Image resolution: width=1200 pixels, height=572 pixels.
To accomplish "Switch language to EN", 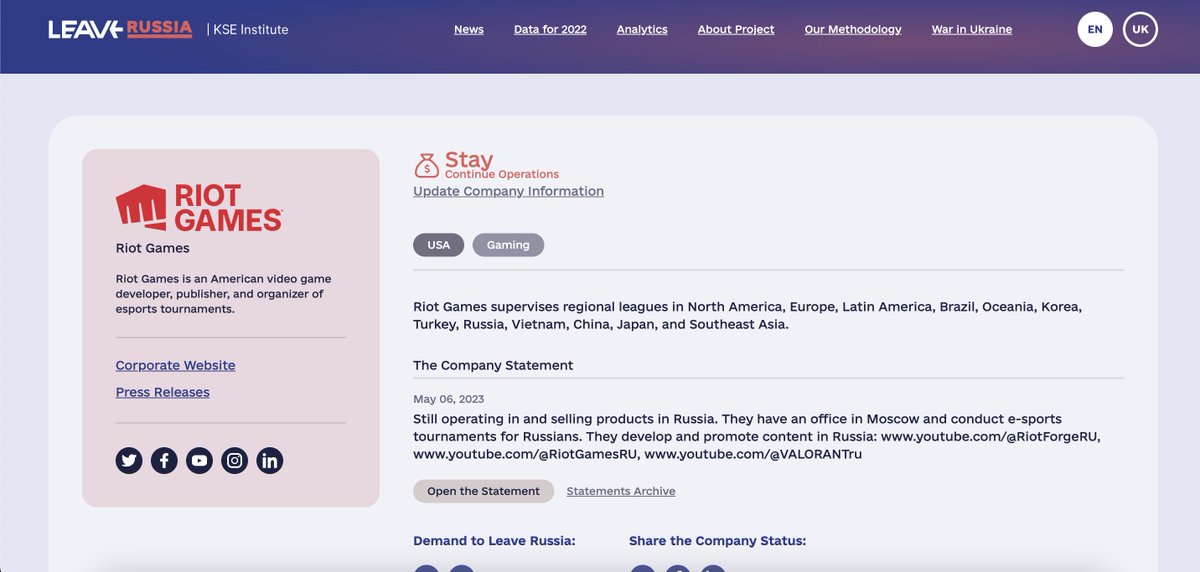I will (1095, 29).
